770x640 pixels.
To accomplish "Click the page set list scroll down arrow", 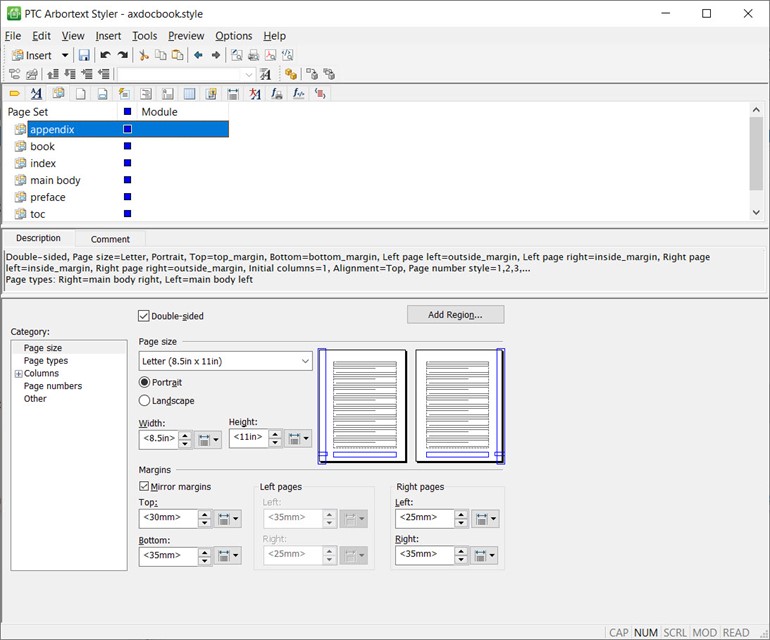I will click(756, 213).
